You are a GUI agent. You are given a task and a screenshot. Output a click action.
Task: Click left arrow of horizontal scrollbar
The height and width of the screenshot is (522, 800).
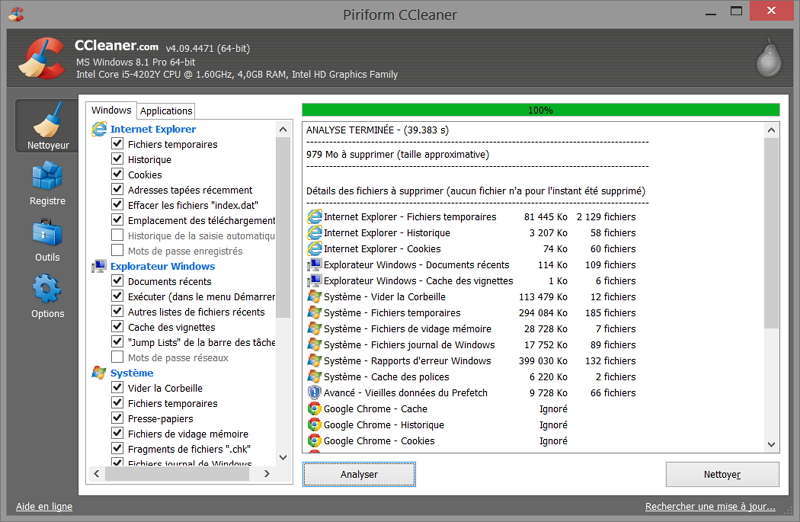[97, 474]
